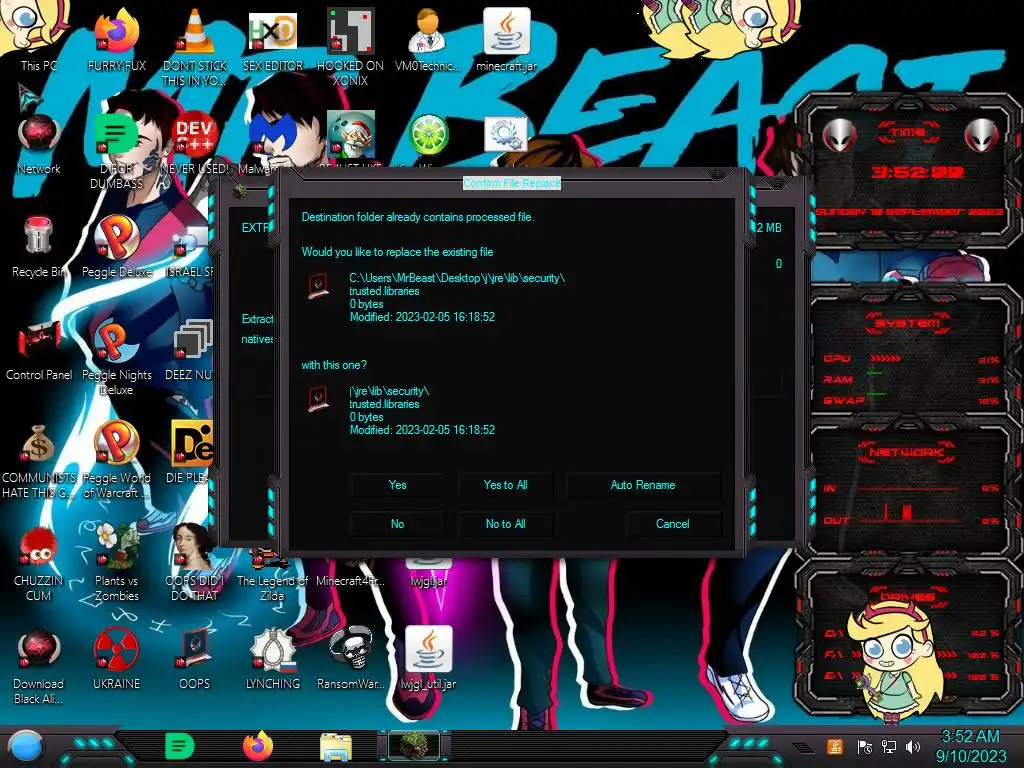
Task: Click Yes to replace the file
Action: pyautogui.click(x=397, y=485)
